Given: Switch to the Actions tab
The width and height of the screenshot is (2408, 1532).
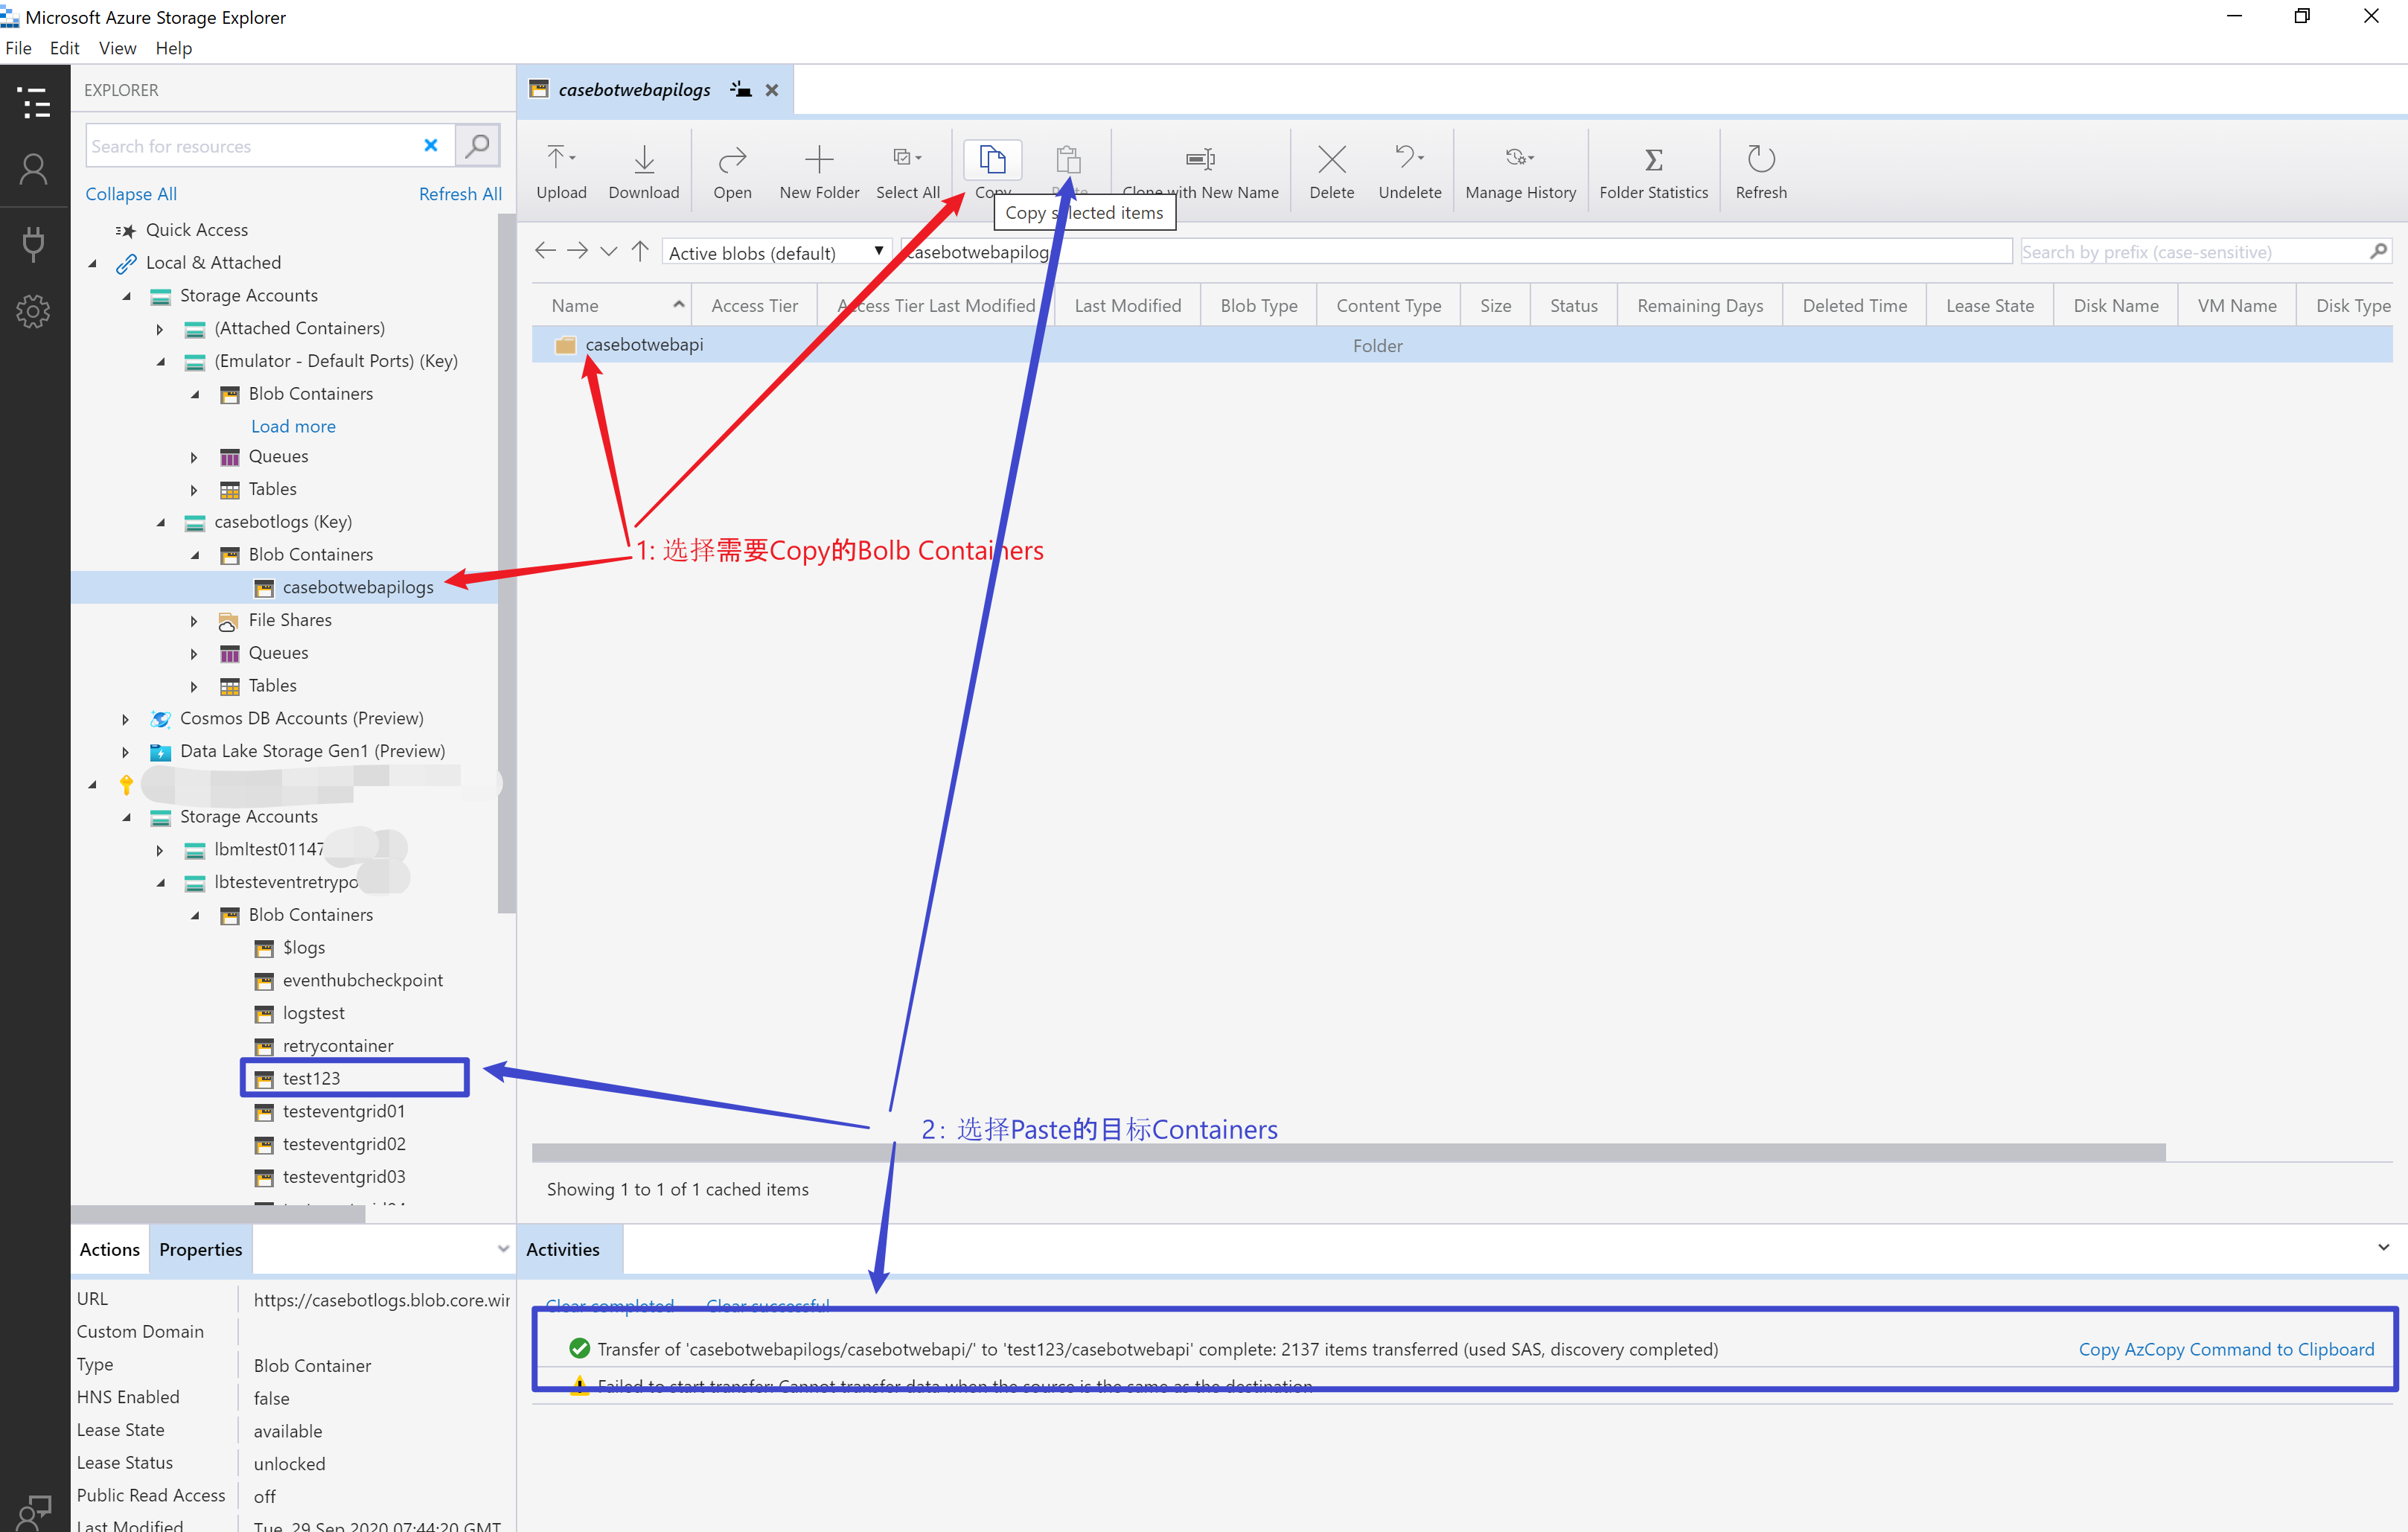Looking at the screenshot, I should point(109,1249).
